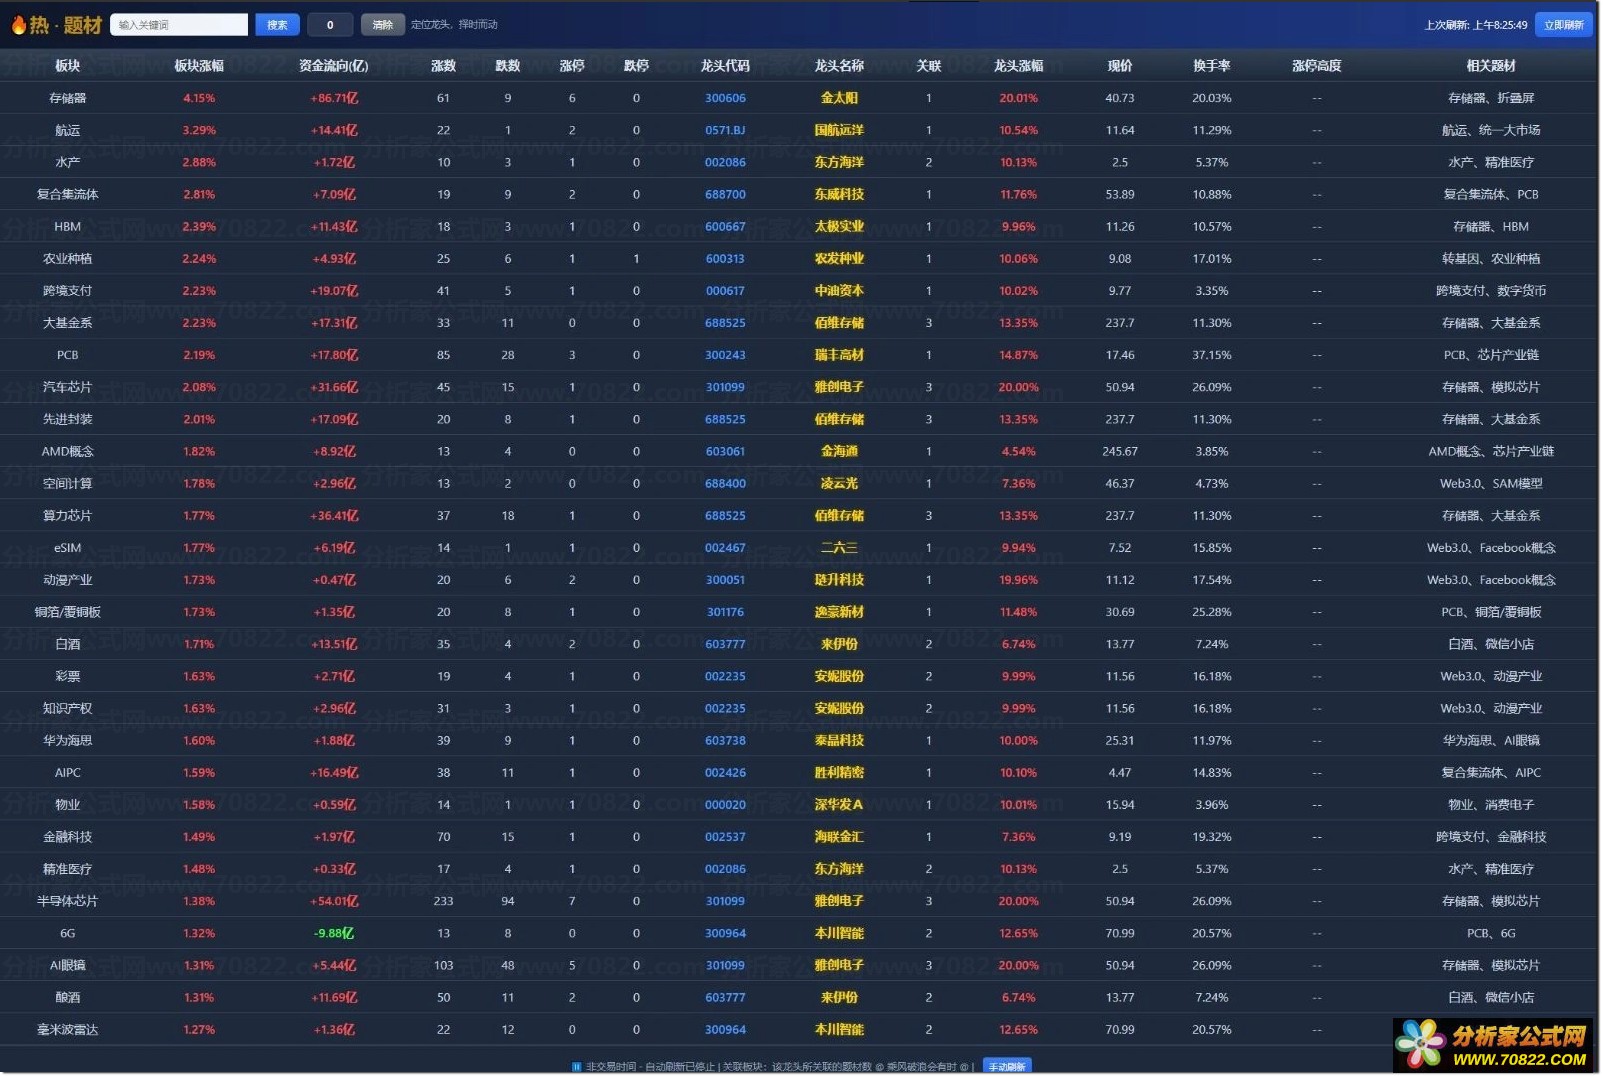Sort by 换手率 column header
Viewport: 1603px width, 1076px height.
(x=1213, y=66)
